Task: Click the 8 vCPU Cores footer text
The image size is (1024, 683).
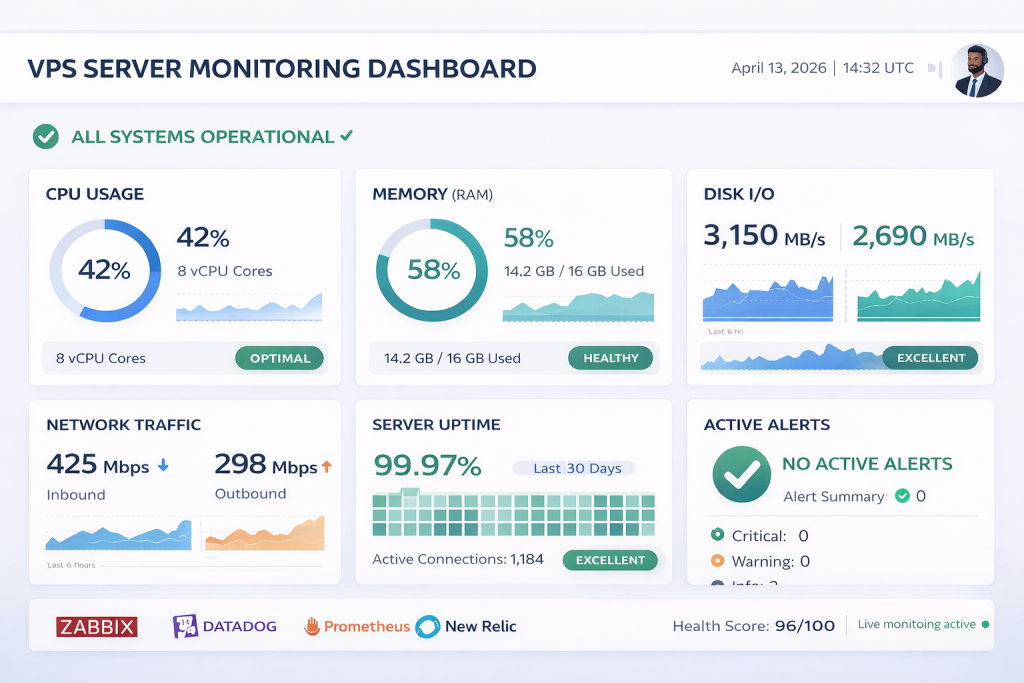Action: point(101,358)
